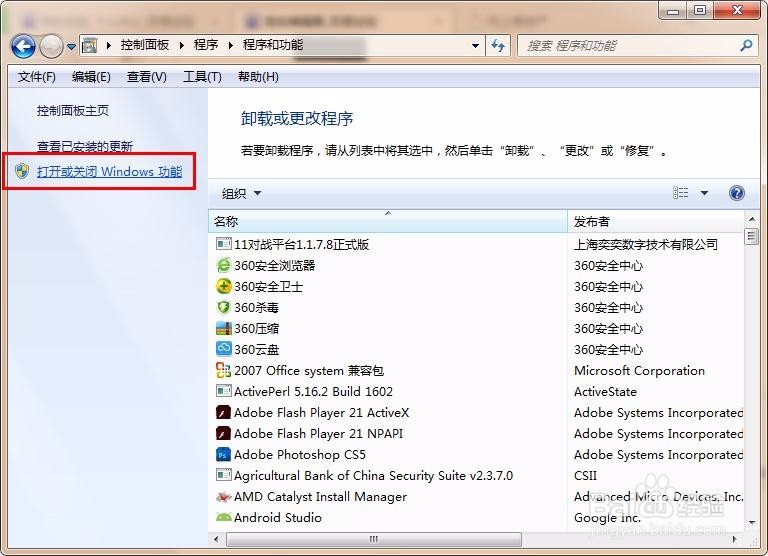Viewport: 768px width, 556px height.
Task: Click the vertical scrollbar up arrow
Action: [x=752, y=219]
